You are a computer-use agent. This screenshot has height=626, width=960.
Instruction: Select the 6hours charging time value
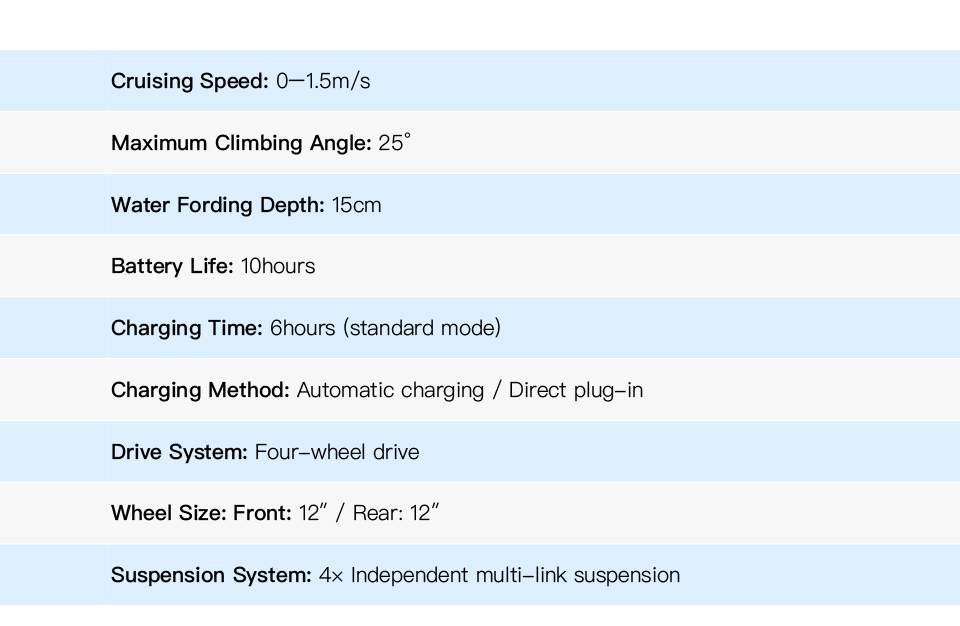click(303, 328)
